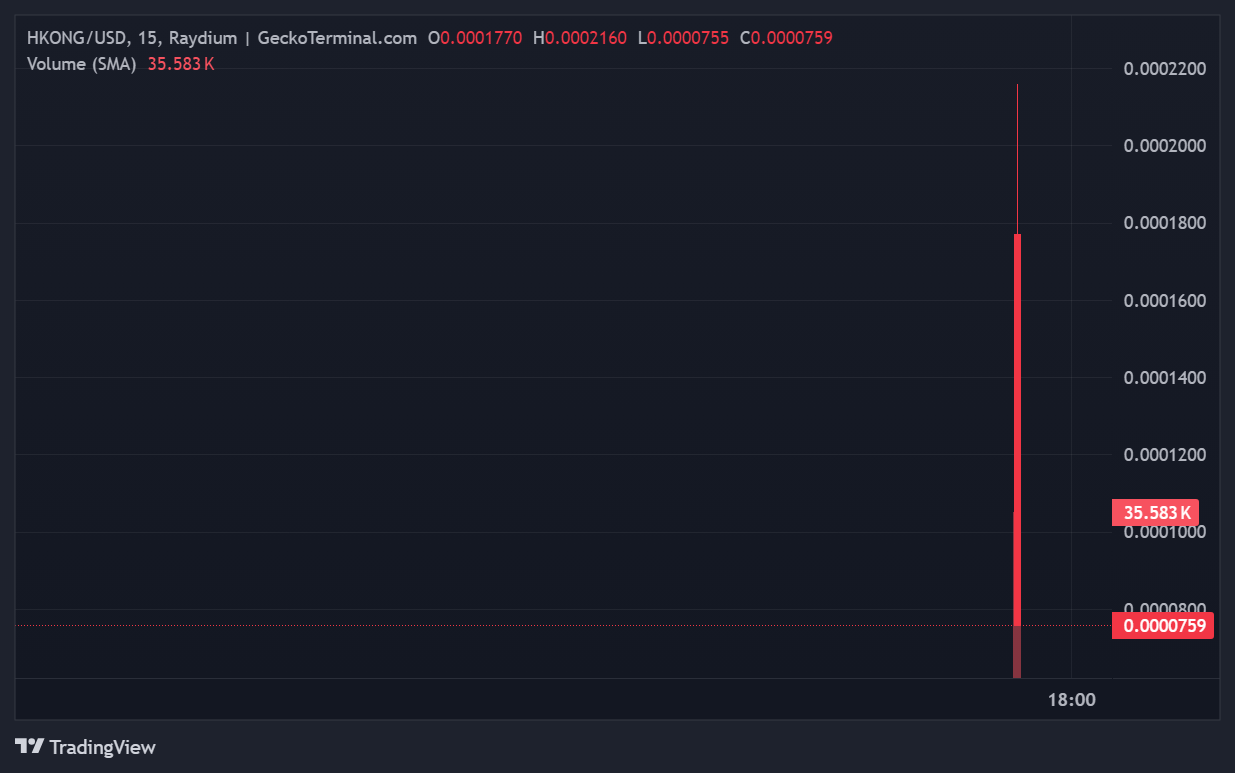Click the 0.0001600 price axis label
This screenshot has width=1235, height=773.
pyautogui.click(x=1164, y=301)
